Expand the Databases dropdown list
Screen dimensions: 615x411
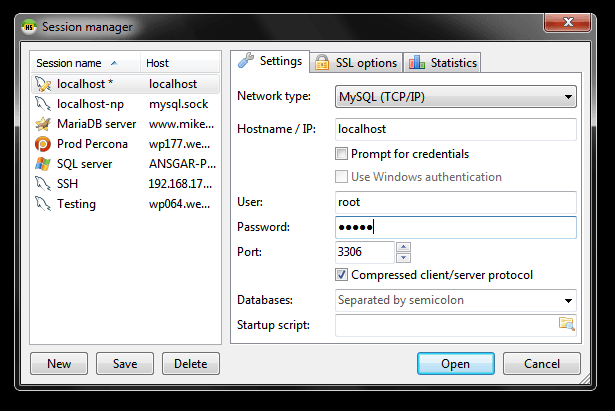pyautogui.click(x=568, y=300)
